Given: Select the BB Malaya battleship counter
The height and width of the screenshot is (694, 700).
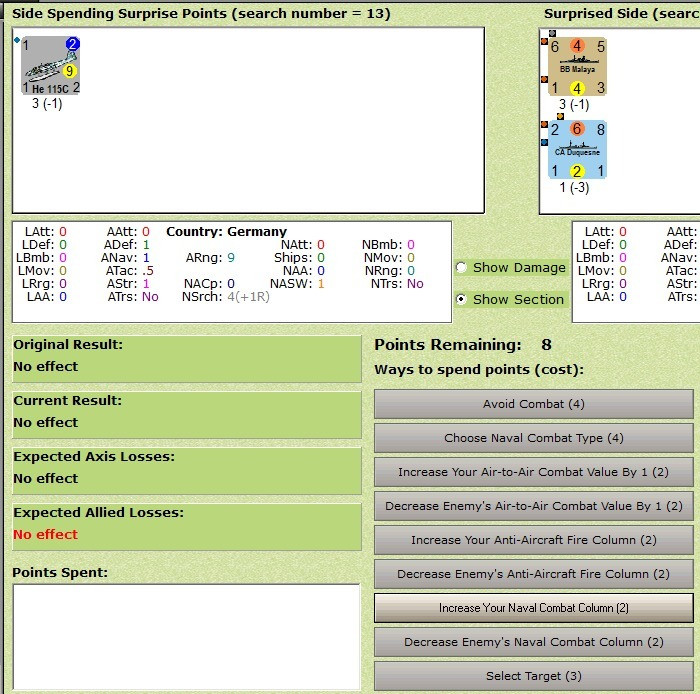Looking at the screenshot, I should pos(577,66).
